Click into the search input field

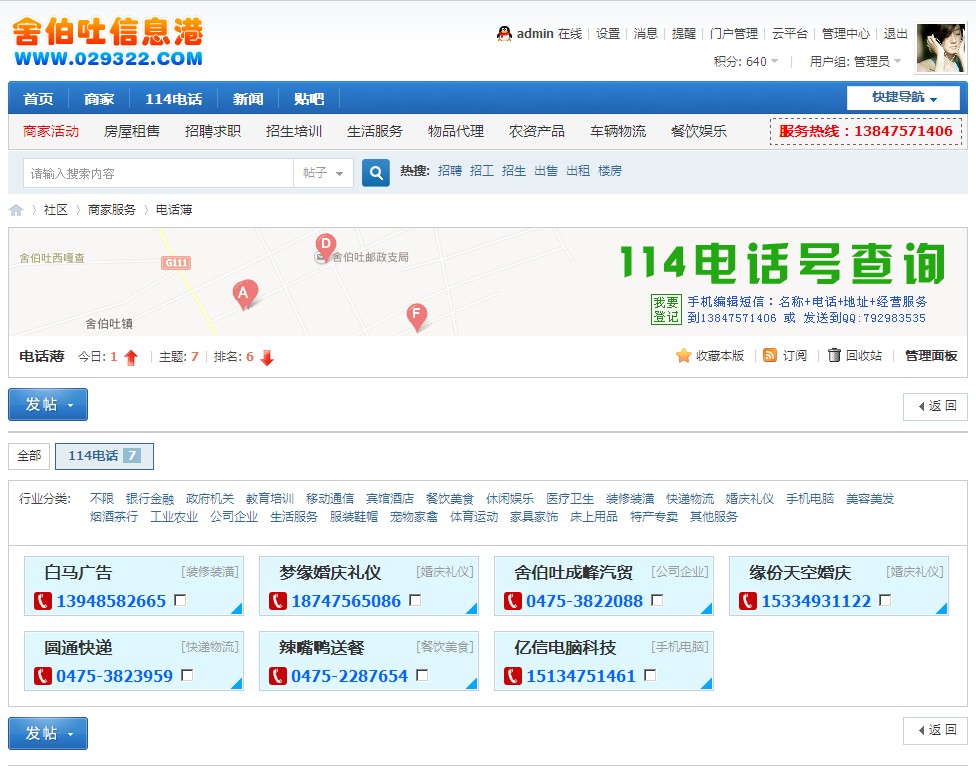(158, 173)
